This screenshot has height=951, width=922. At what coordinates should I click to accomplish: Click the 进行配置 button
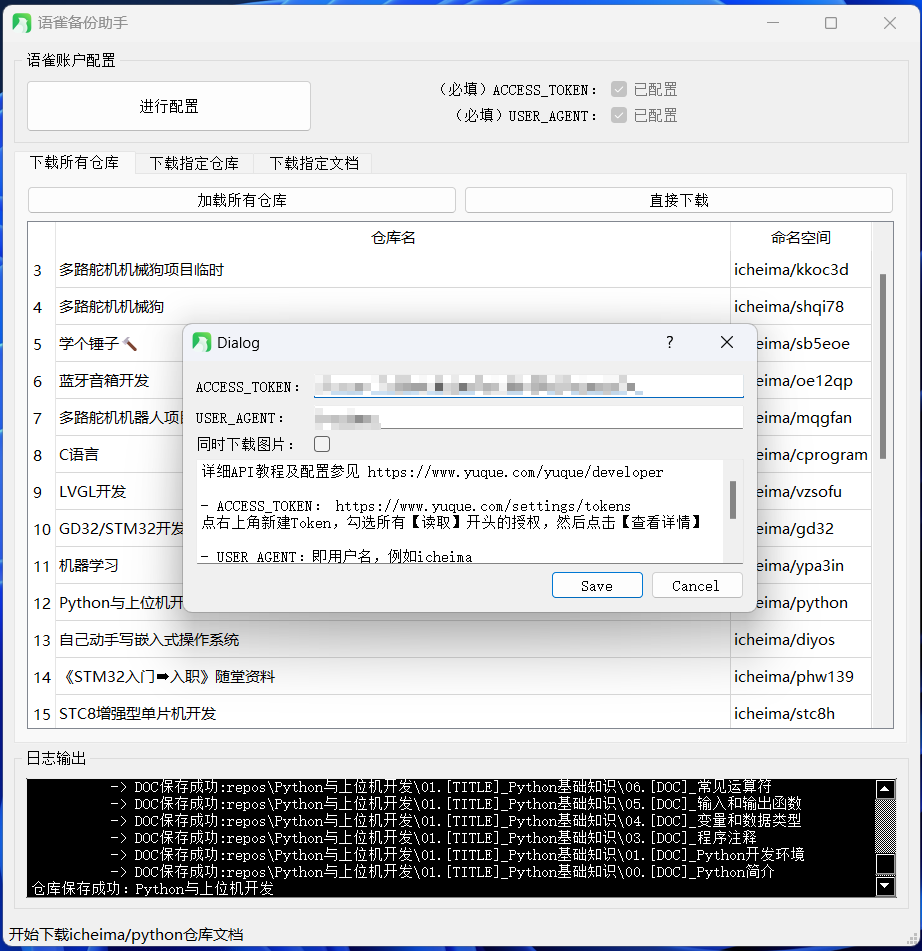point(169,106)
